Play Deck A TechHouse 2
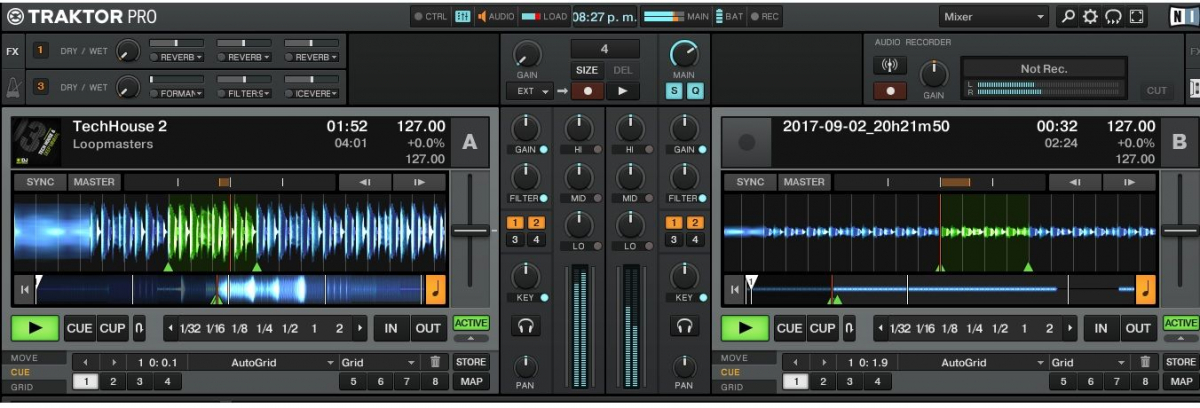The width and height of the screenshot is (1200, 408). (x=36, y=328)
